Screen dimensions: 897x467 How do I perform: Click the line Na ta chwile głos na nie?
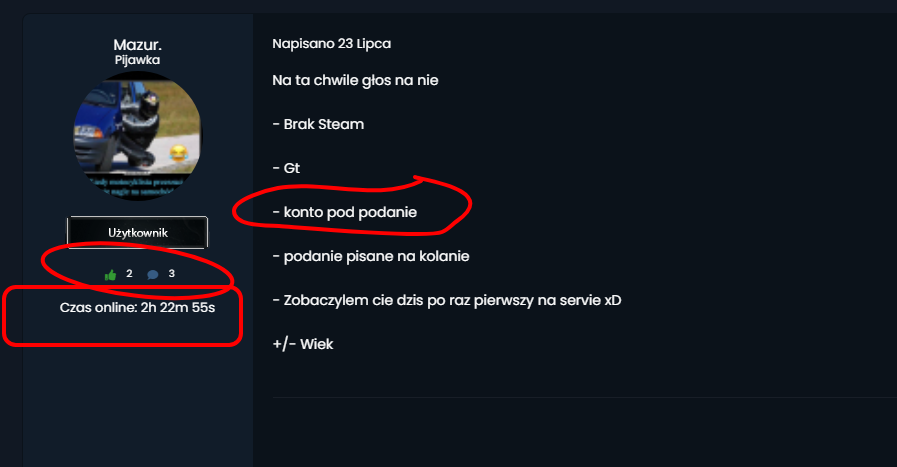click(355, 80)
